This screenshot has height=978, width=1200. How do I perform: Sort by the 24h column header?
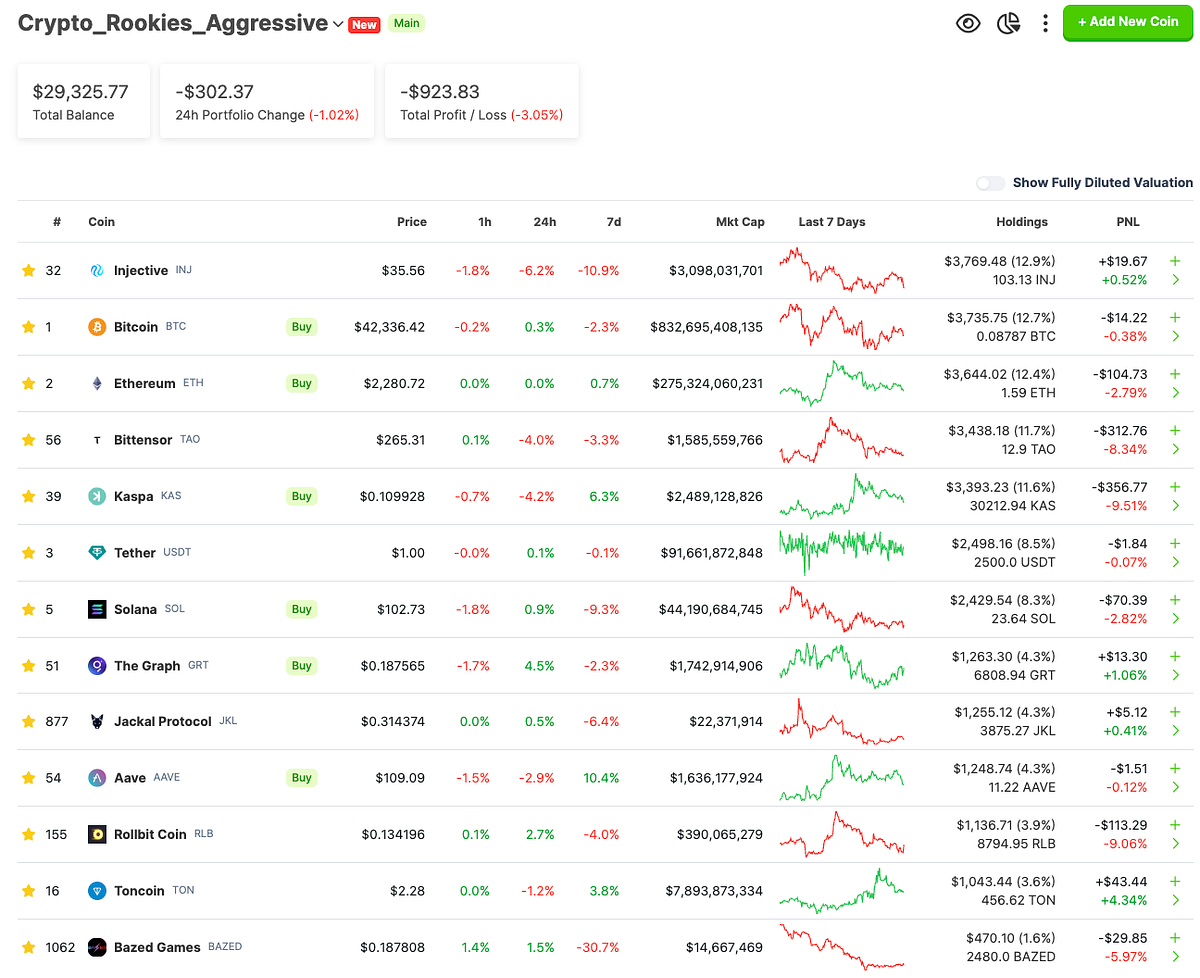point(545,222)
